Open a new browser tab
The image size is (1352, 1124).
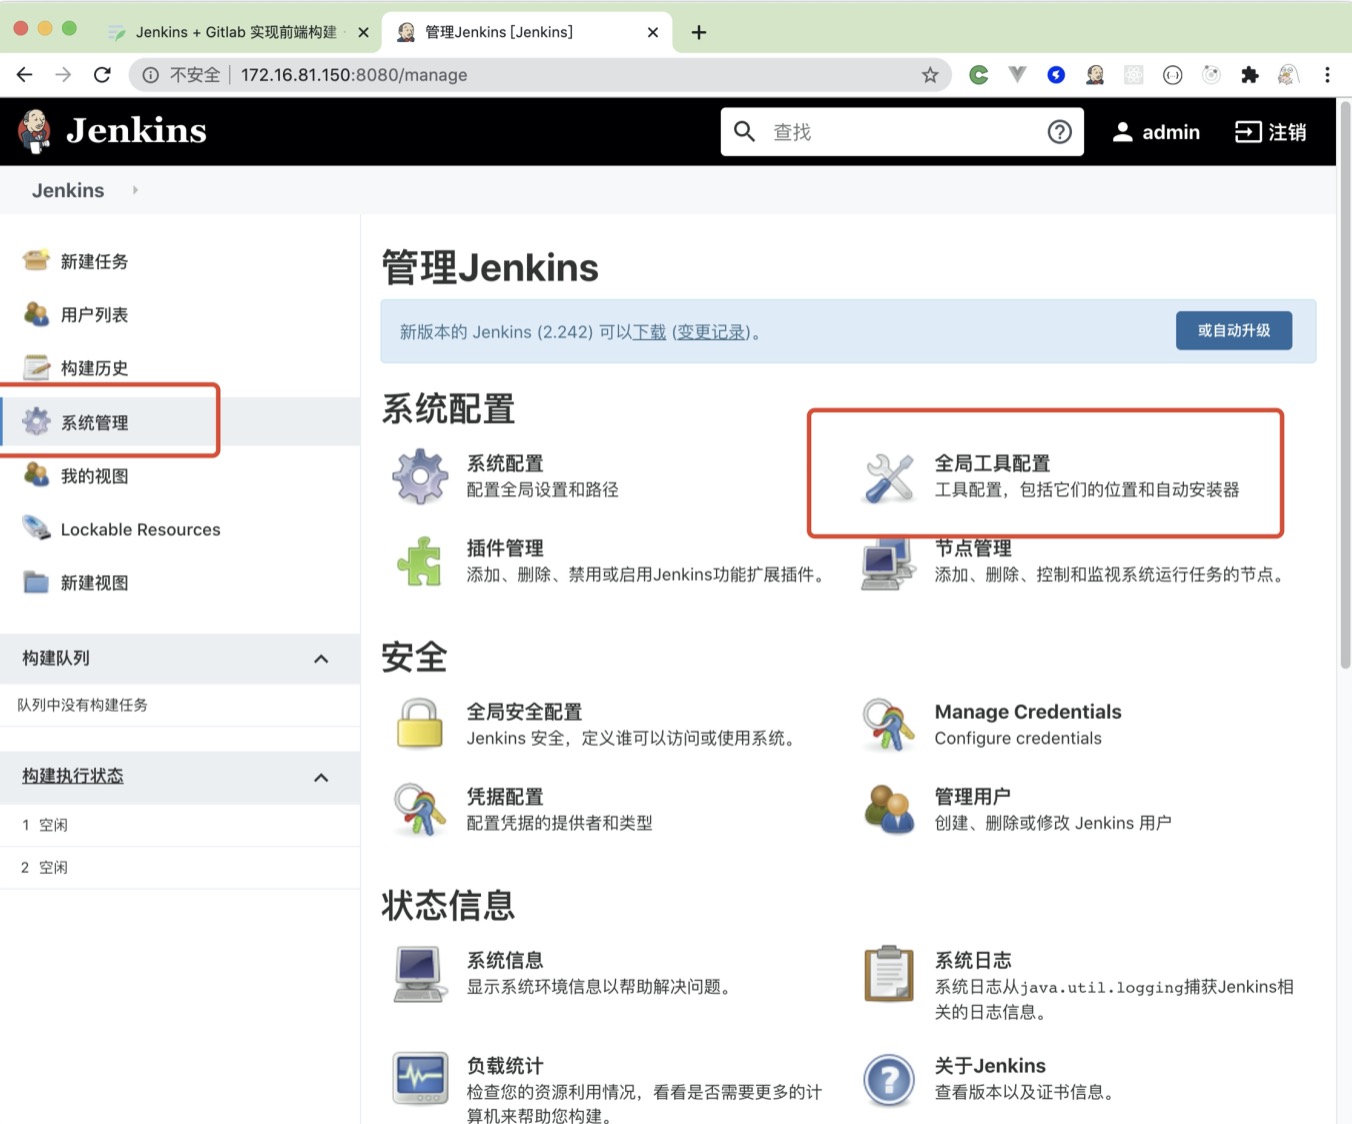[699, 32]
